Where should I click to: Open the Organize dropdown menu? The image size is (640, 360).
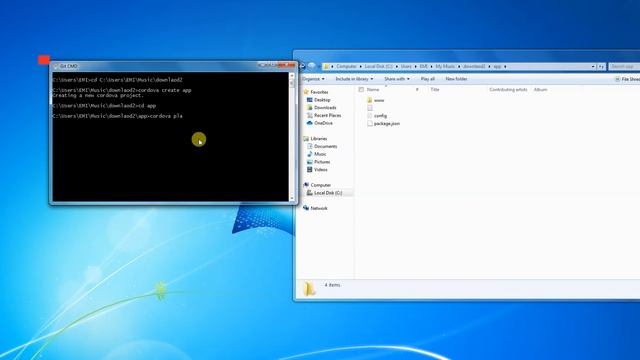pyautogui.click(x=313, y=79)
